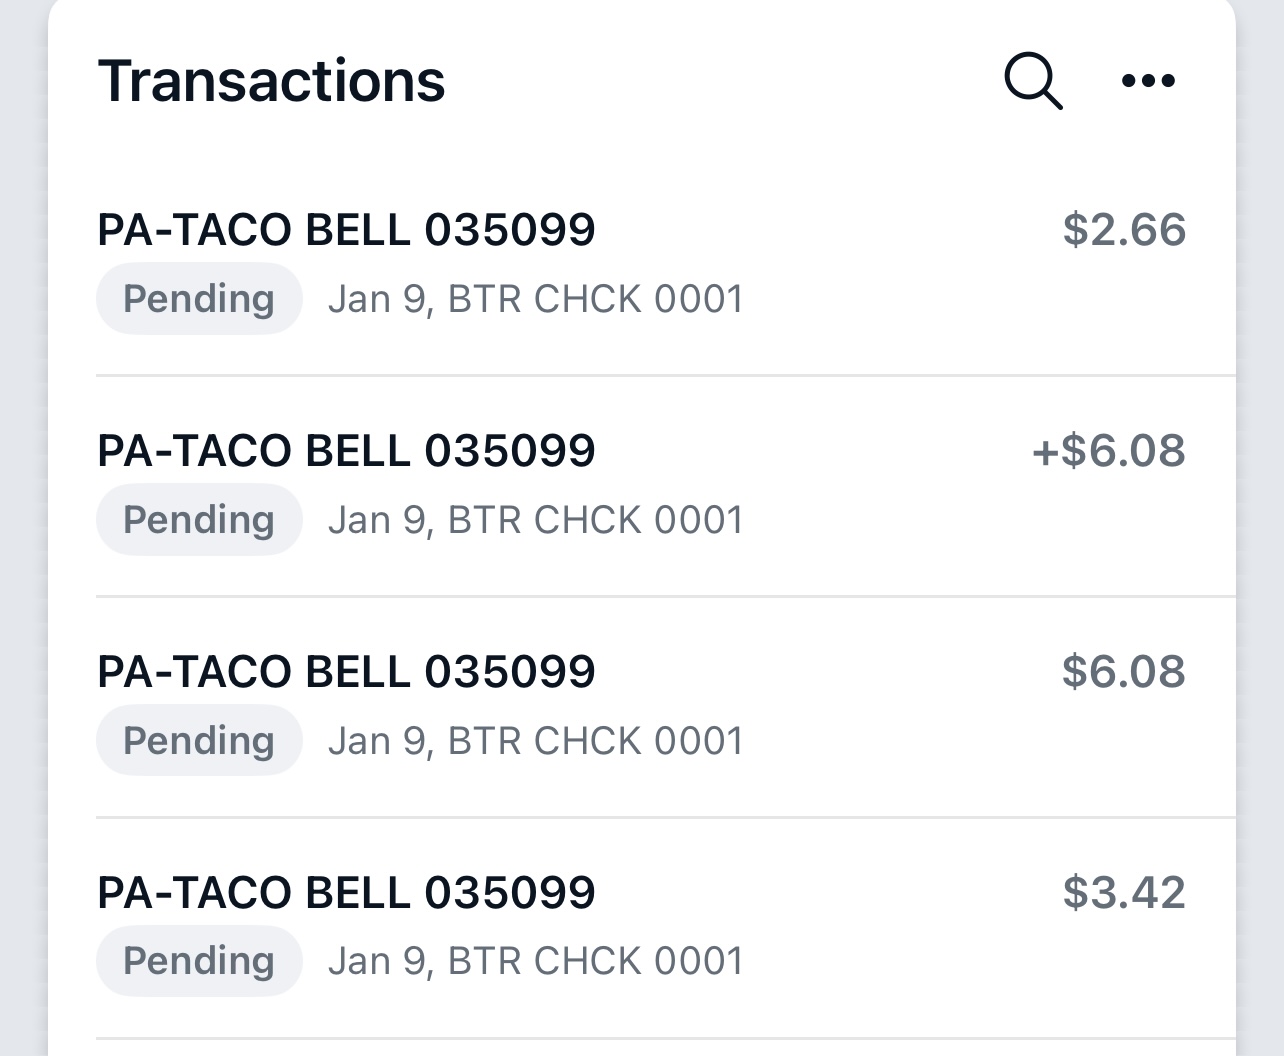Open the transactions search magnifier icon

click(x=1033, y=80)
